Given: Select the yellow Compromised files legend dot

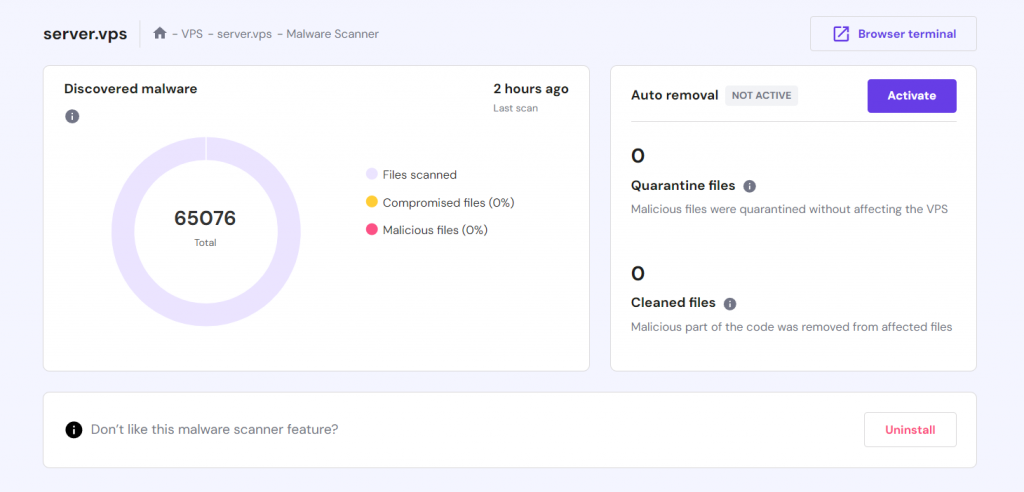Looking at the screenshot, I should click(372, 202).
